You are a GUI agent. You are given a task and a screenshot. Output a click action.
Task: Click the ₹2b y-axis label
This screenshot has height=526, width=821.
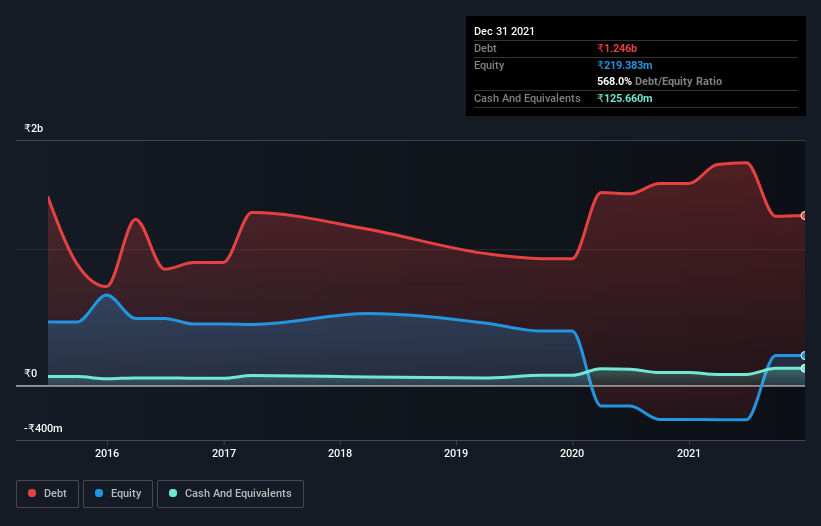[34, 128]
